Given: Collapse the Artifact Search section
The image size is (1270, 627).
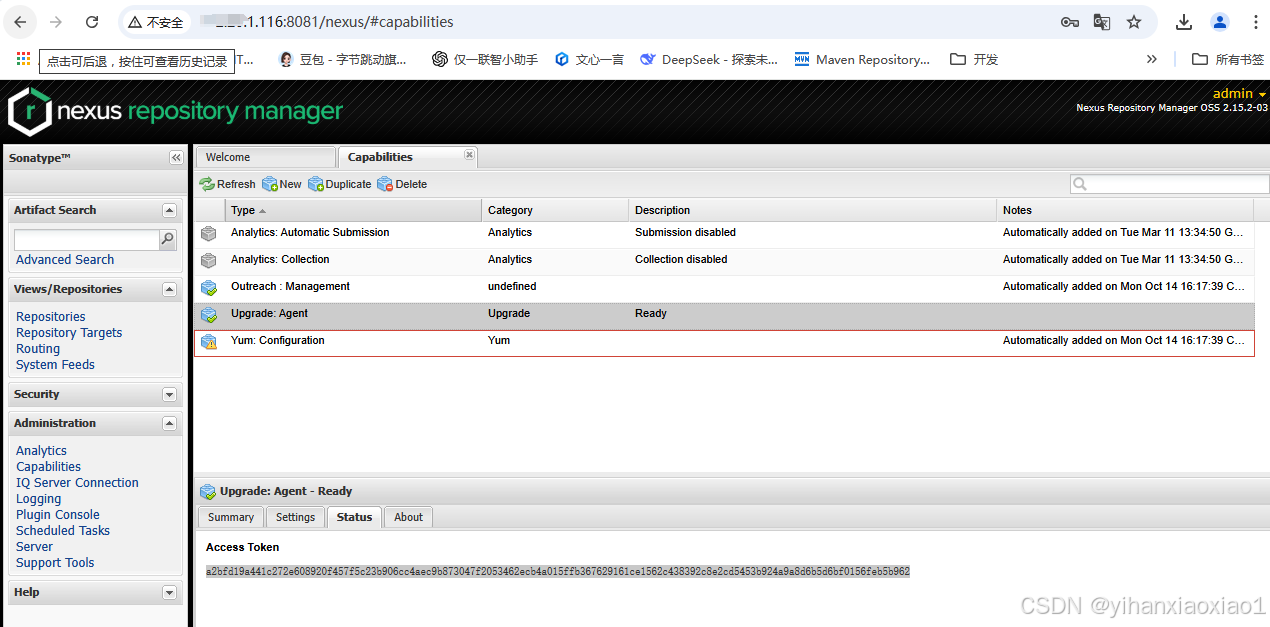Looking at the screenshot, I should [x=169, y=211].
